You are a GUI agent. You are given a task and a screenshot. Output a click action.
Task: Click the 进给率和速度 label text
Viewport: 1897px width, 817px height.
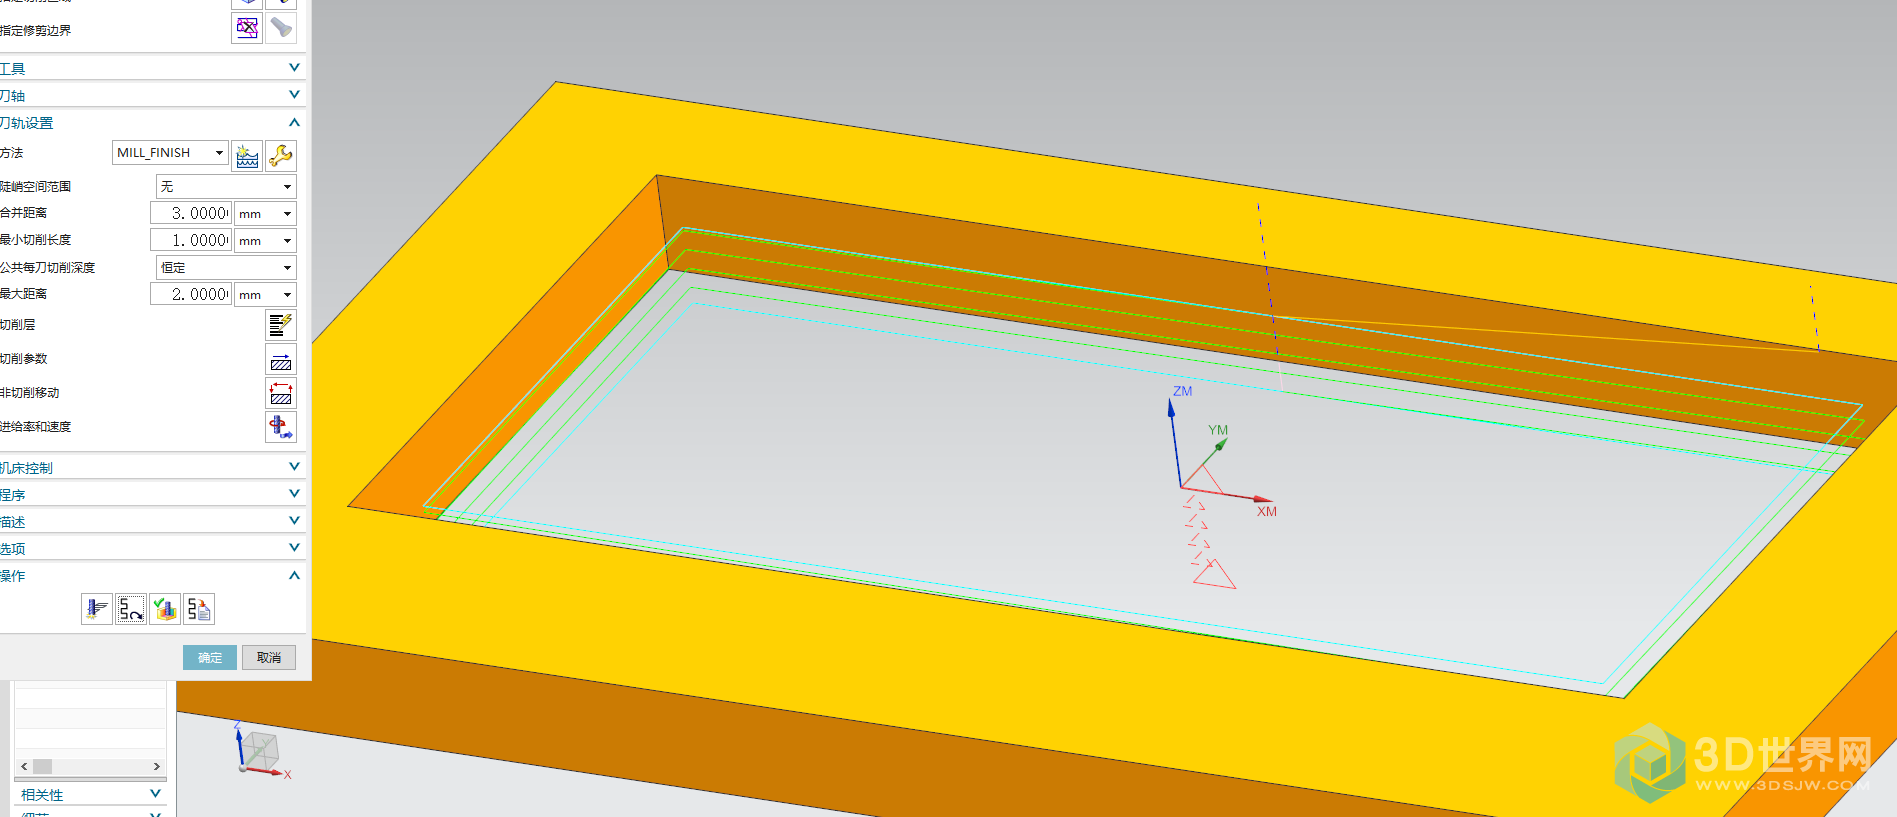click(35, 427)
